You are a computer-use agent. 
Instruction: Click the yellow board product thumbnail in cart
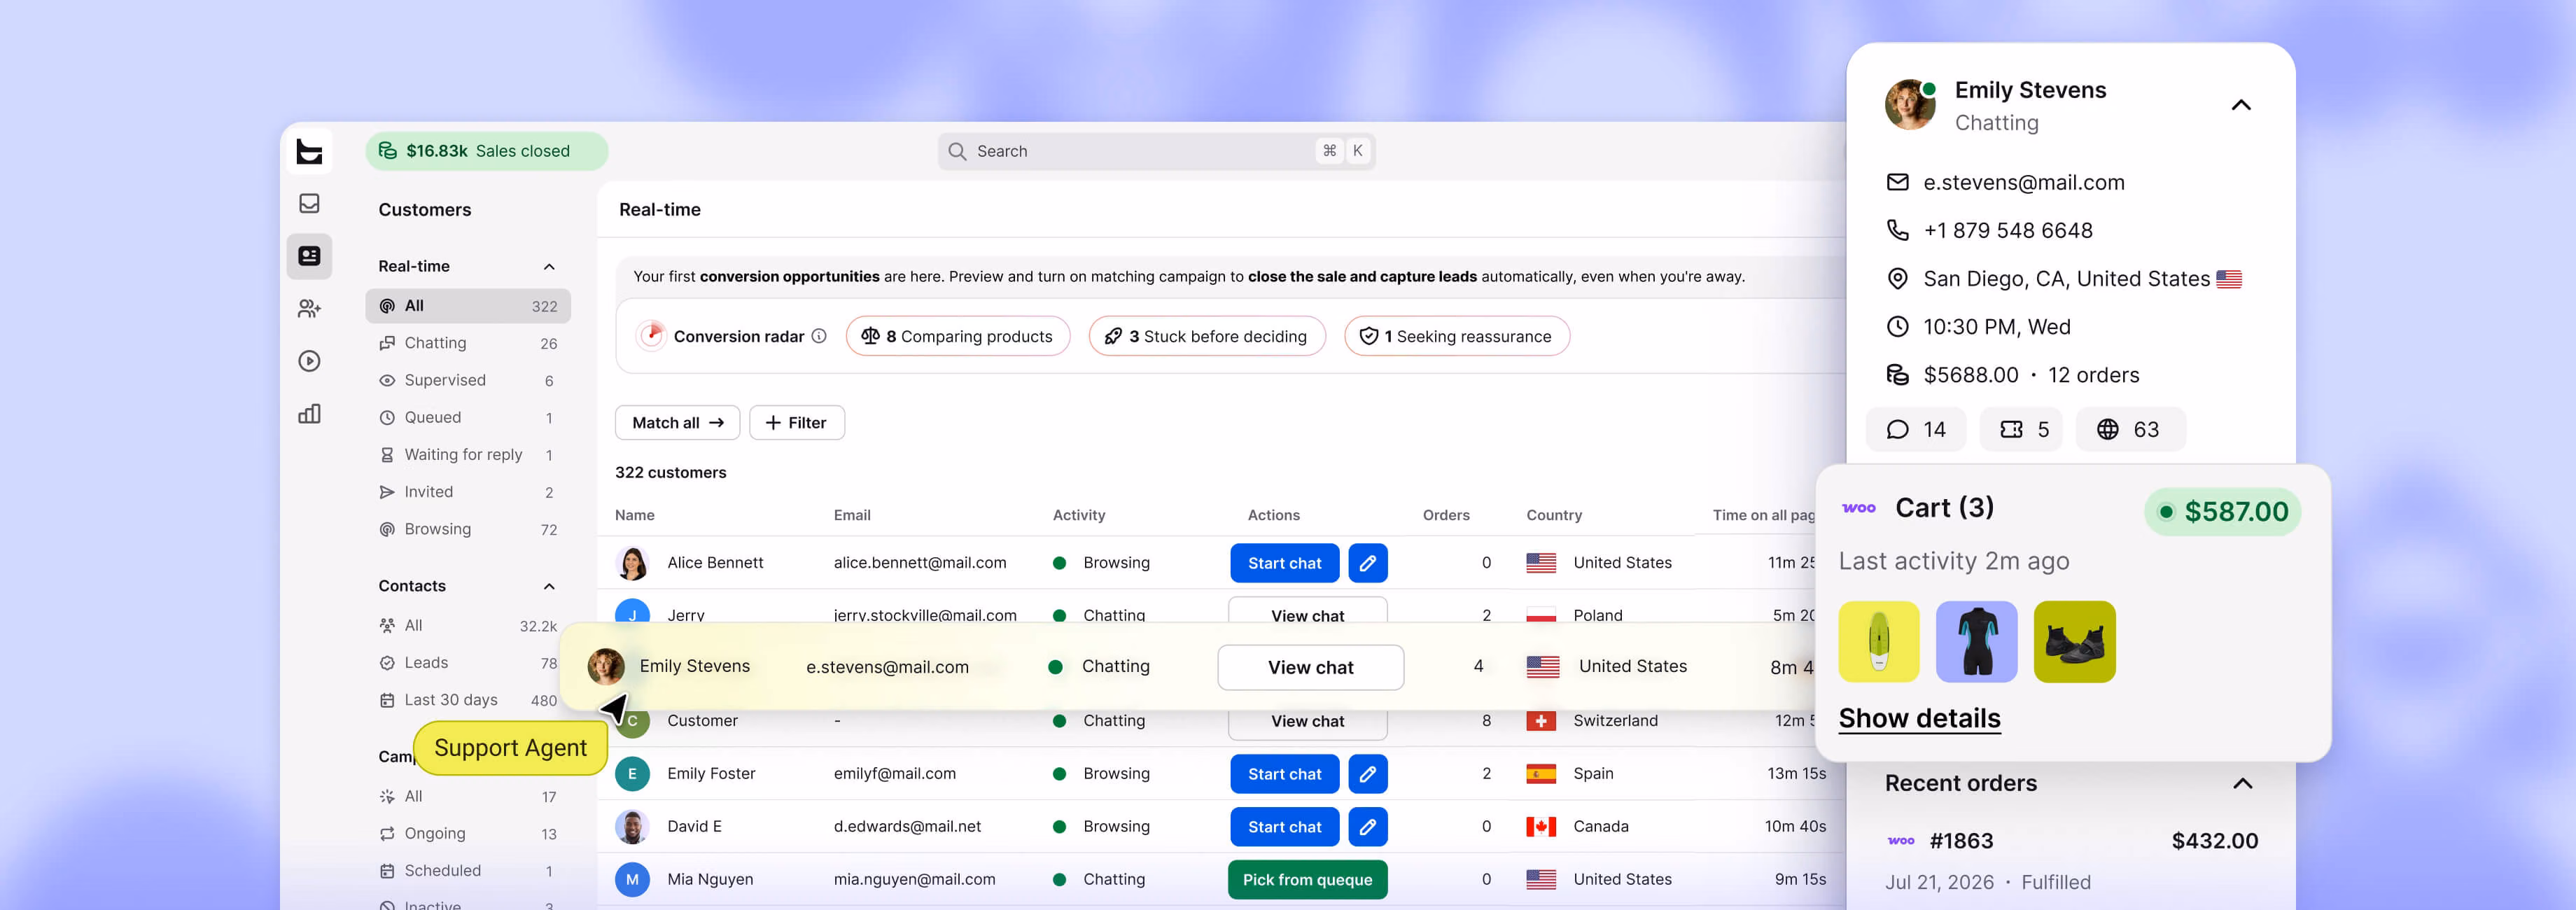pos(1879,642)
